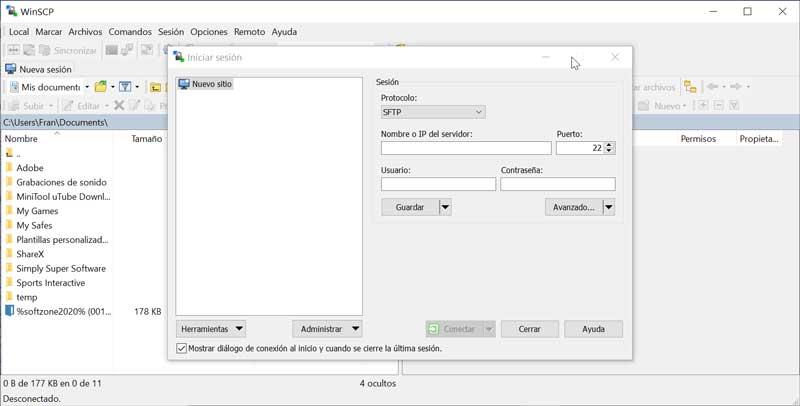The image size is (800, 406).
Task: Click the Permisos column header
Action: 698,139
